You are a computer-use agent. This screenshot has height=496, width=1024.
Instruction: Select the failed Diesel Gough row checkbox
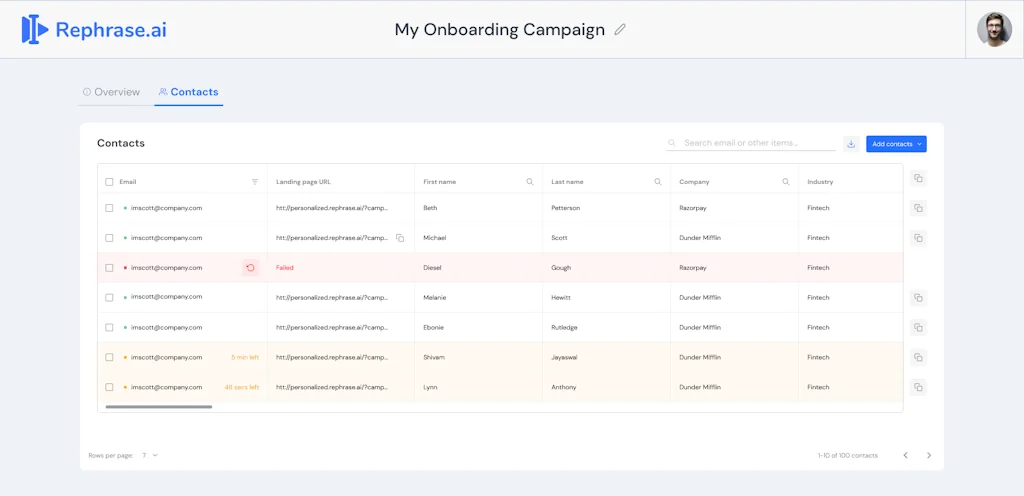[x=110, y=268]
